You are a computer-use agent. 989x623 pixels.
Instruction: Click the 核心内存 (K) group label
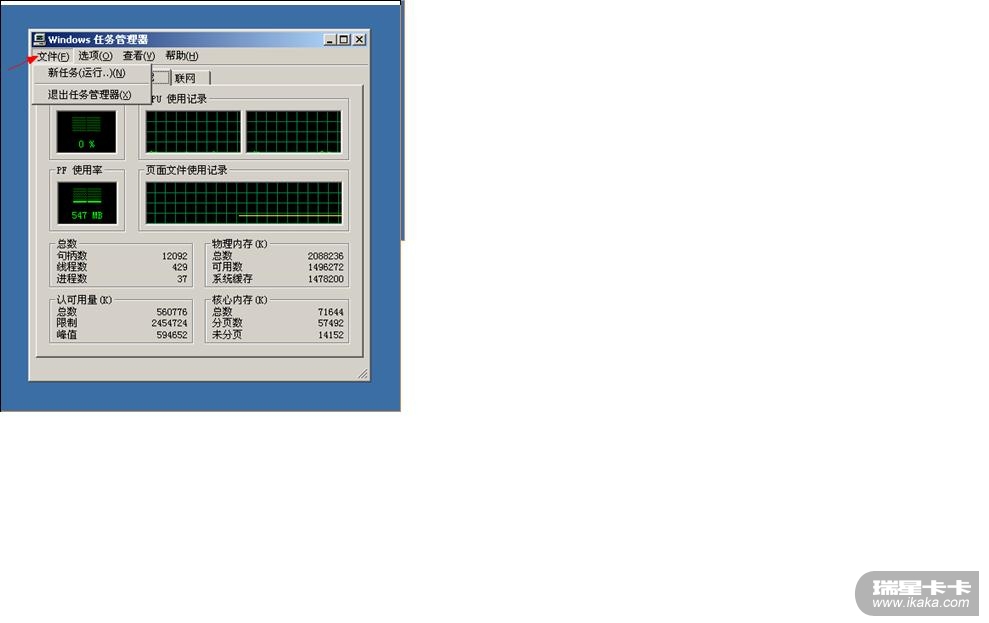[x=240, y=300]
